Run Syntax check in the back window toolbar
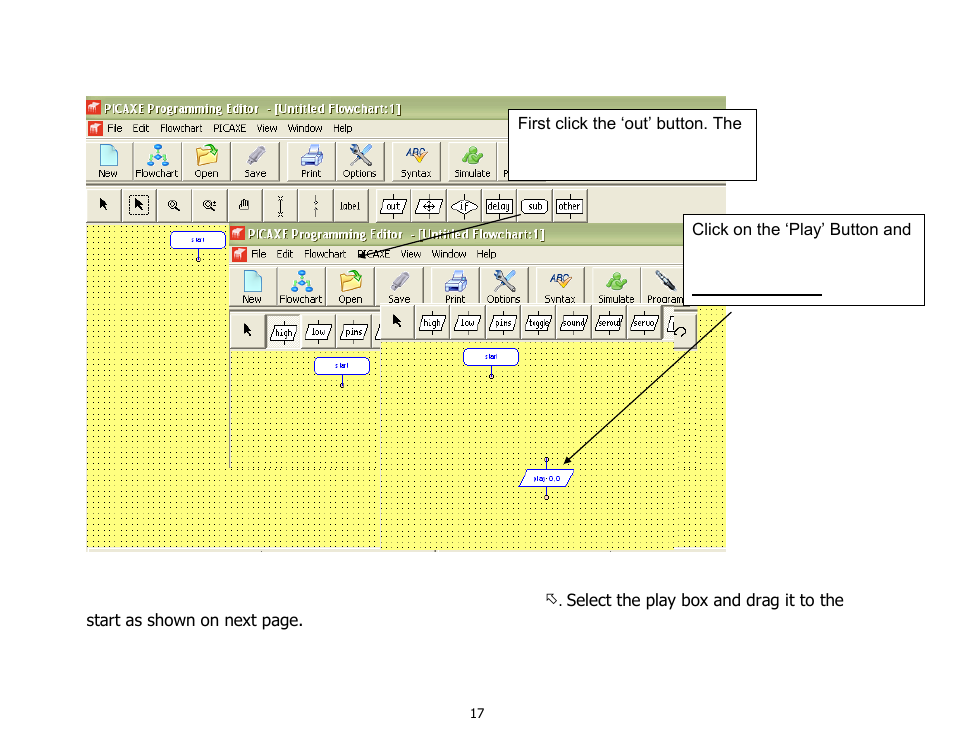954x738 pixels. pos(416,161)
